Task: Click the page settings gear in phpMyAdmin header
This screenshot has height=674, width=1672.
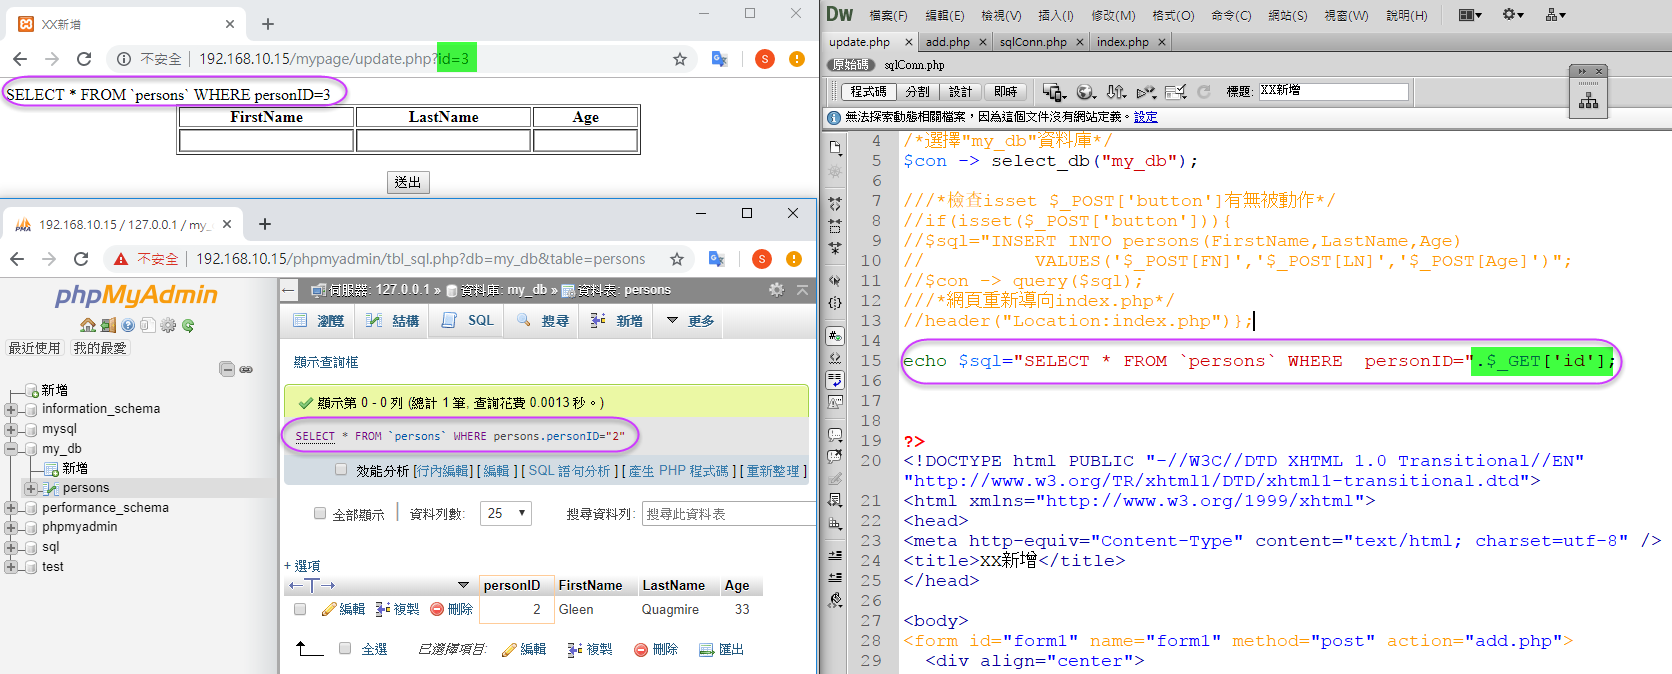Action: point(776,289)
